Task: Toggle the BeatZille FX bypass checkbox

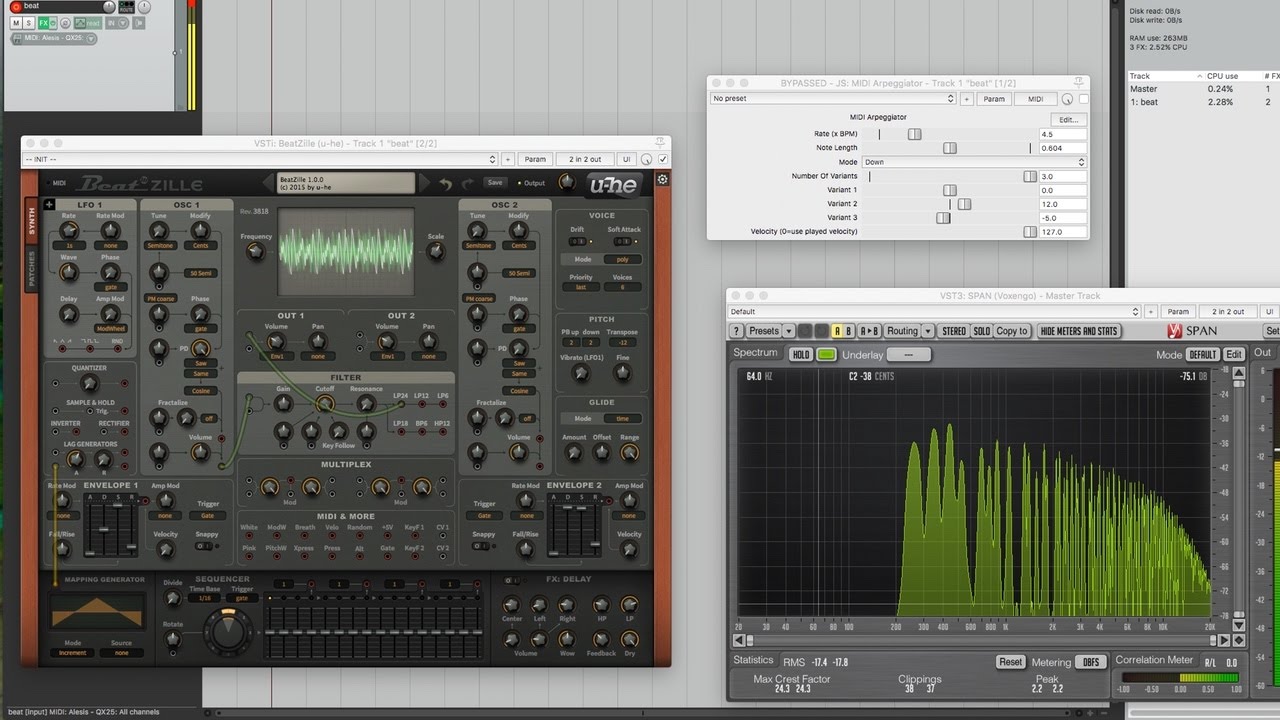Action: click(x=662, y=159)
